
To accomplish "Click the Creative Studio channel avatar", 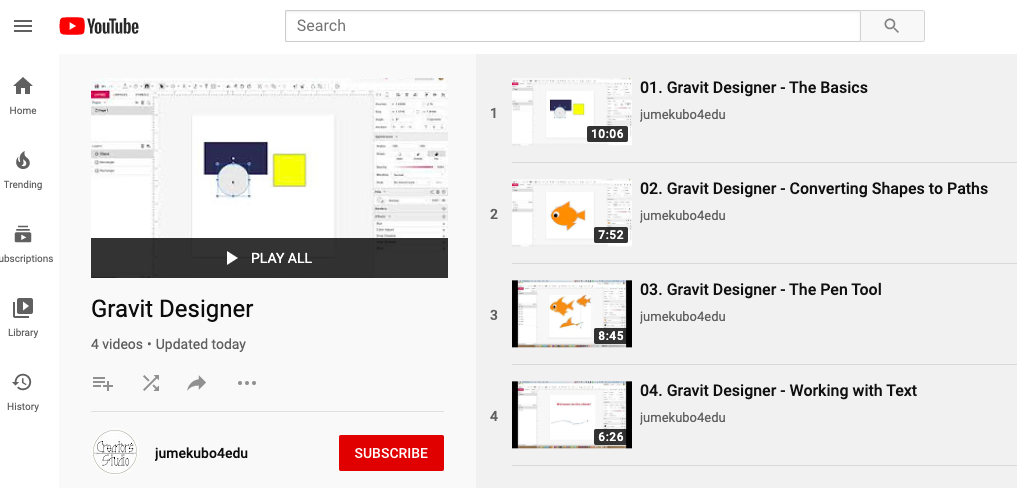I will tap(114, 452).
